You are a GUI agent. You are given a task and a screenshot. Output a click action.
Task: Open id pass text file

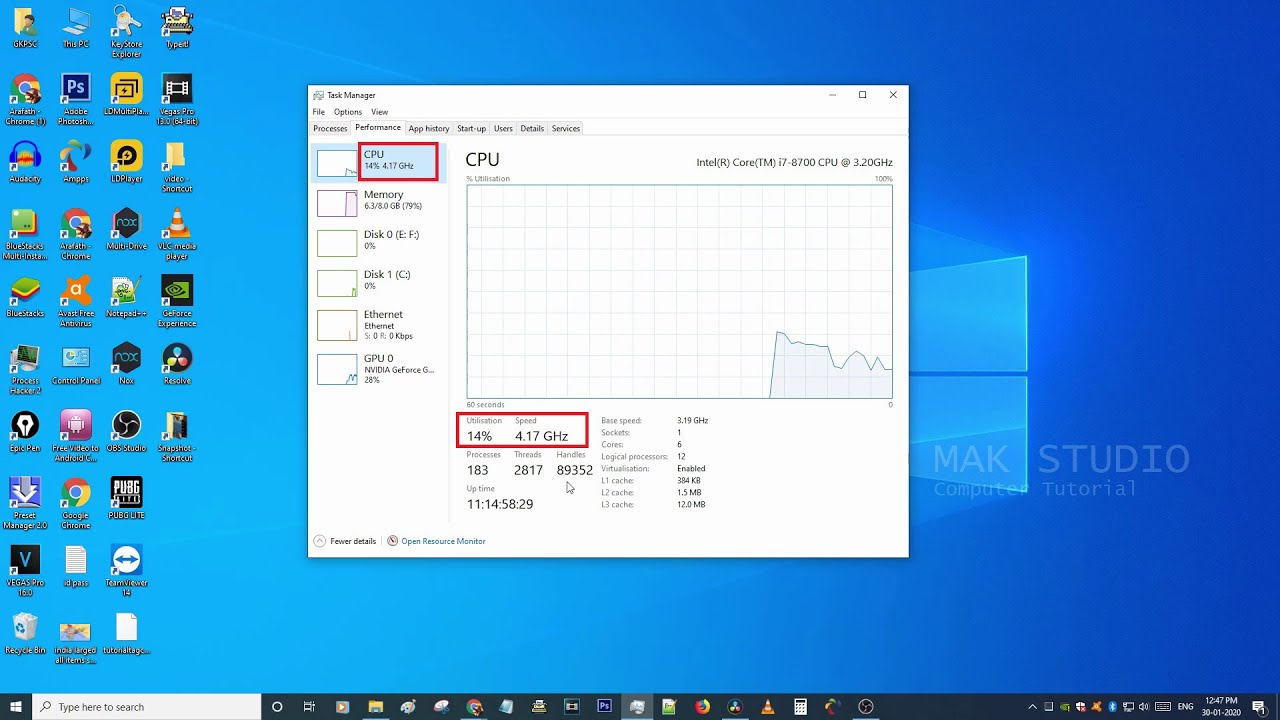[76, 566]
